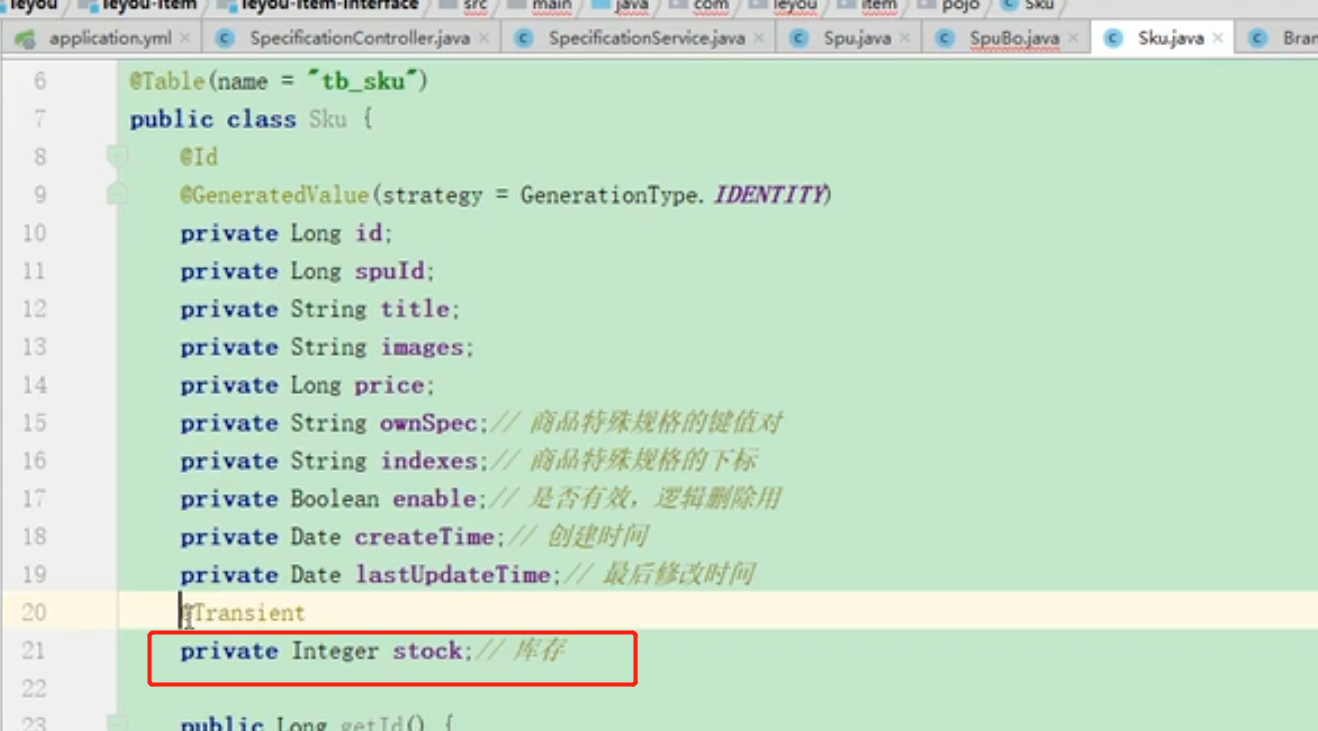The width and height of the screenshot is (1318, 731).
Task: Click the comment 最后修改时间 on line 19
Action: point(678,575)
